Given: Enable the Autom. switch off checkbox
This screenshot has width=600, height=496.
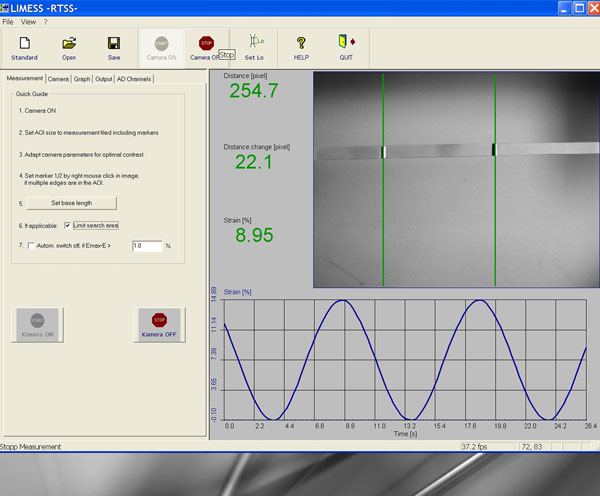Looking at the screenshot, I should [30, 245].
